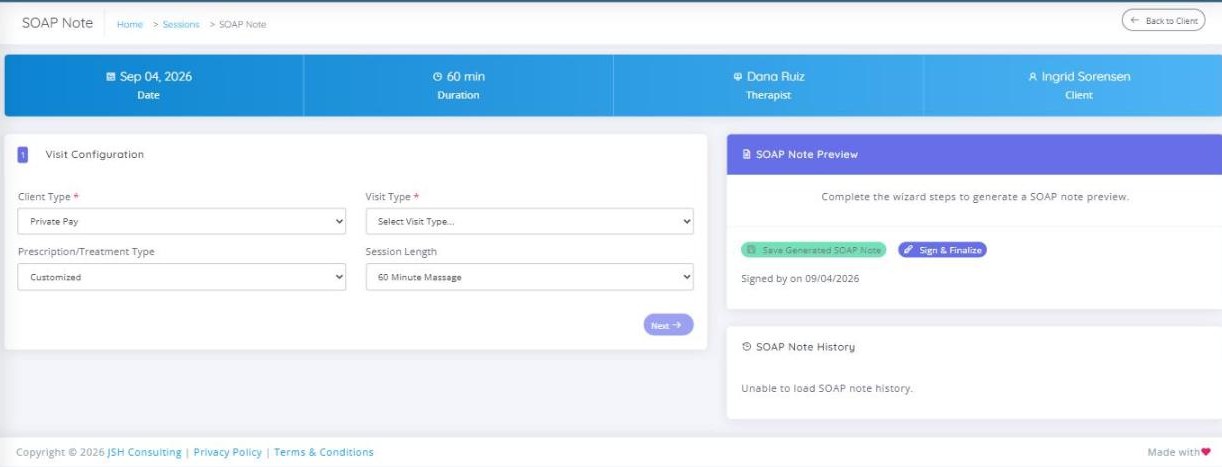Open the Select Visit Type dropdown

529,222
